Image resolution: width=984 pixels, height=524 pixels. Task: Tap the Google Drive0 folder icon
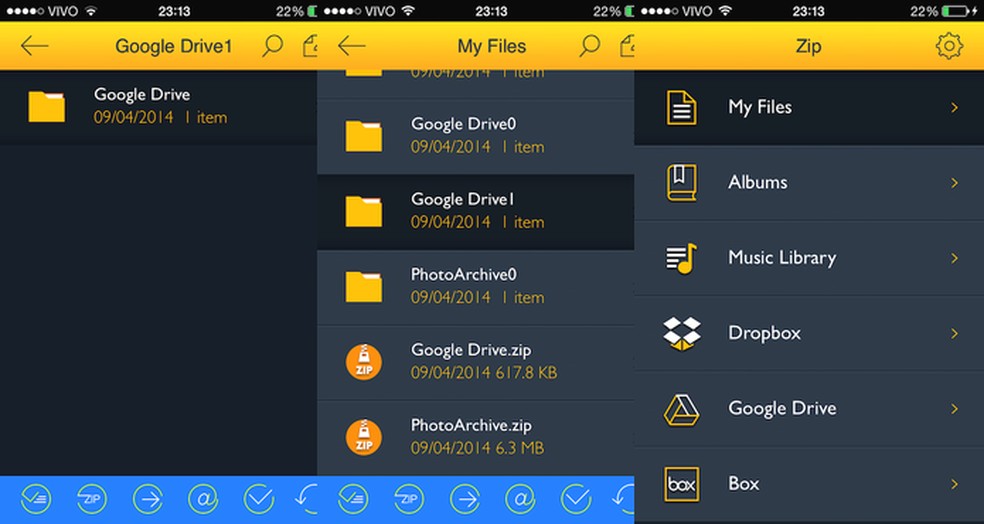click(x=363, y=136)
